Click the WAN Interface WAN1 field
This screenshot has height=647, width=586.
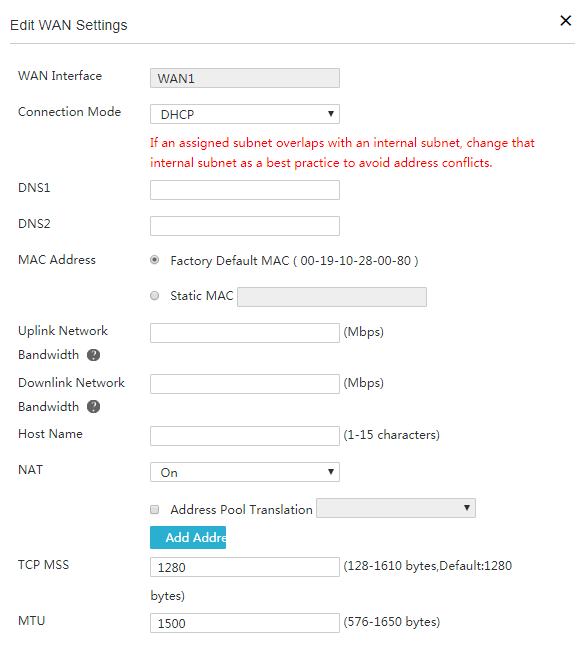(245, 78)
